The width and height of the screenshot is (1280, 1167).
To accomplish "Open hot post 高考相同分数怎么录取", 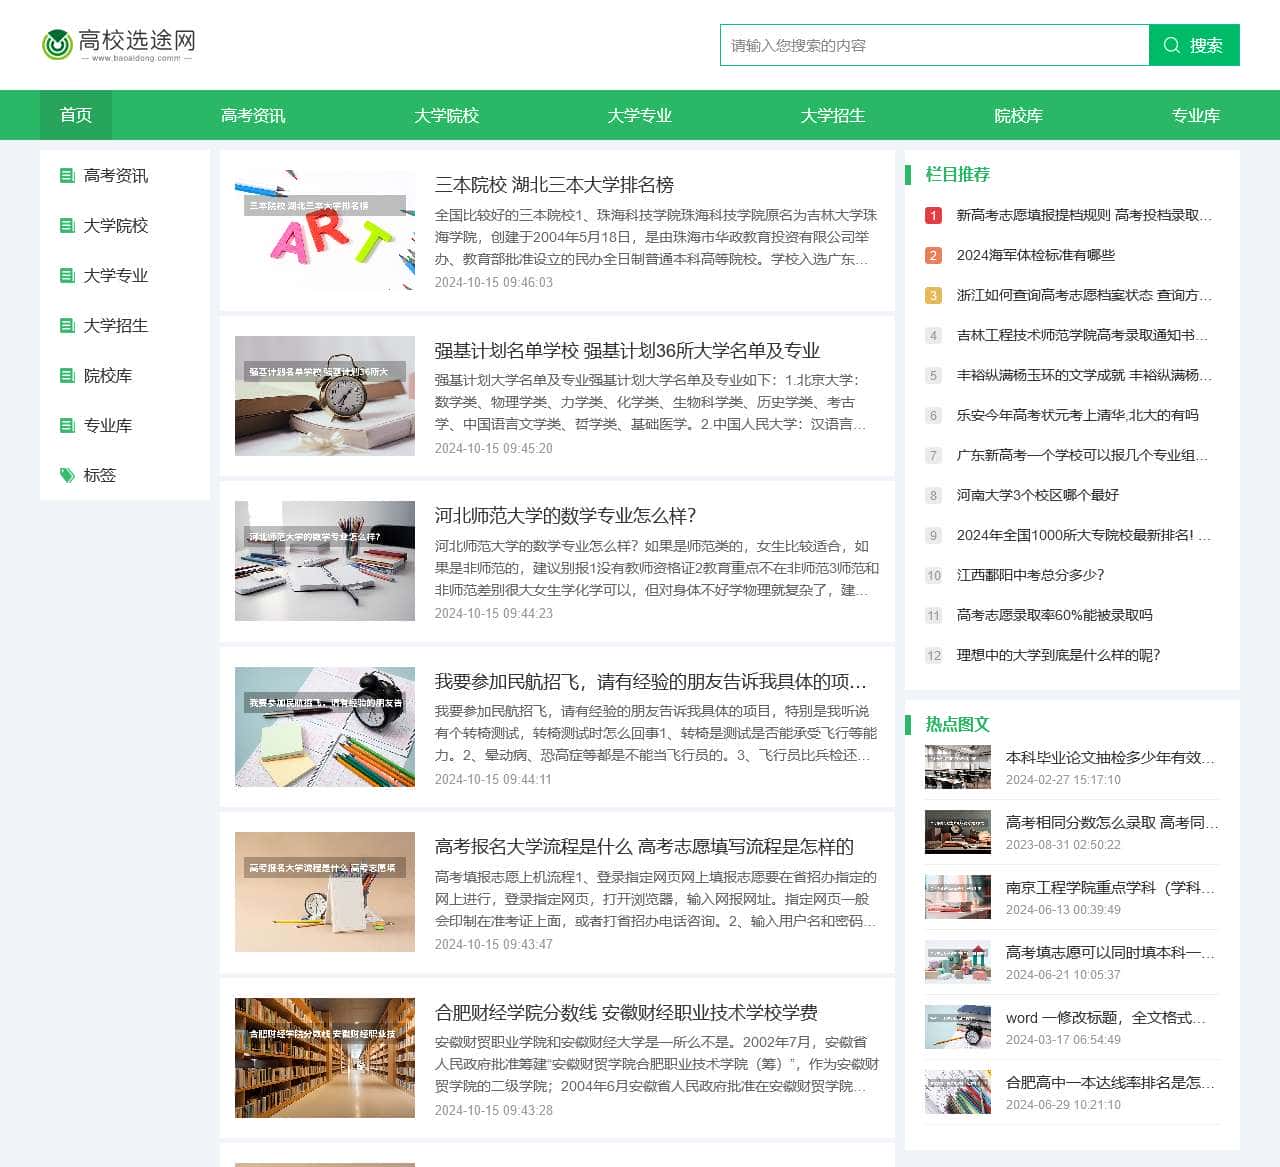I will (1112, 823).
